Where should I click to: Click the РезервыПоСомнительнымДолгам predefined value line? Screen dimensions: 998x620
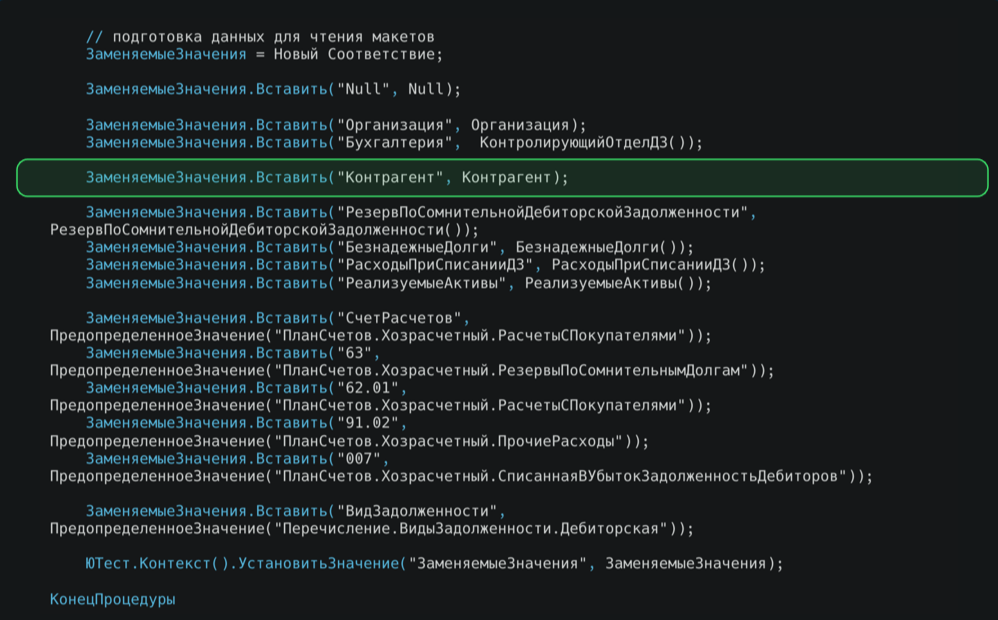[x=412, y=370]
